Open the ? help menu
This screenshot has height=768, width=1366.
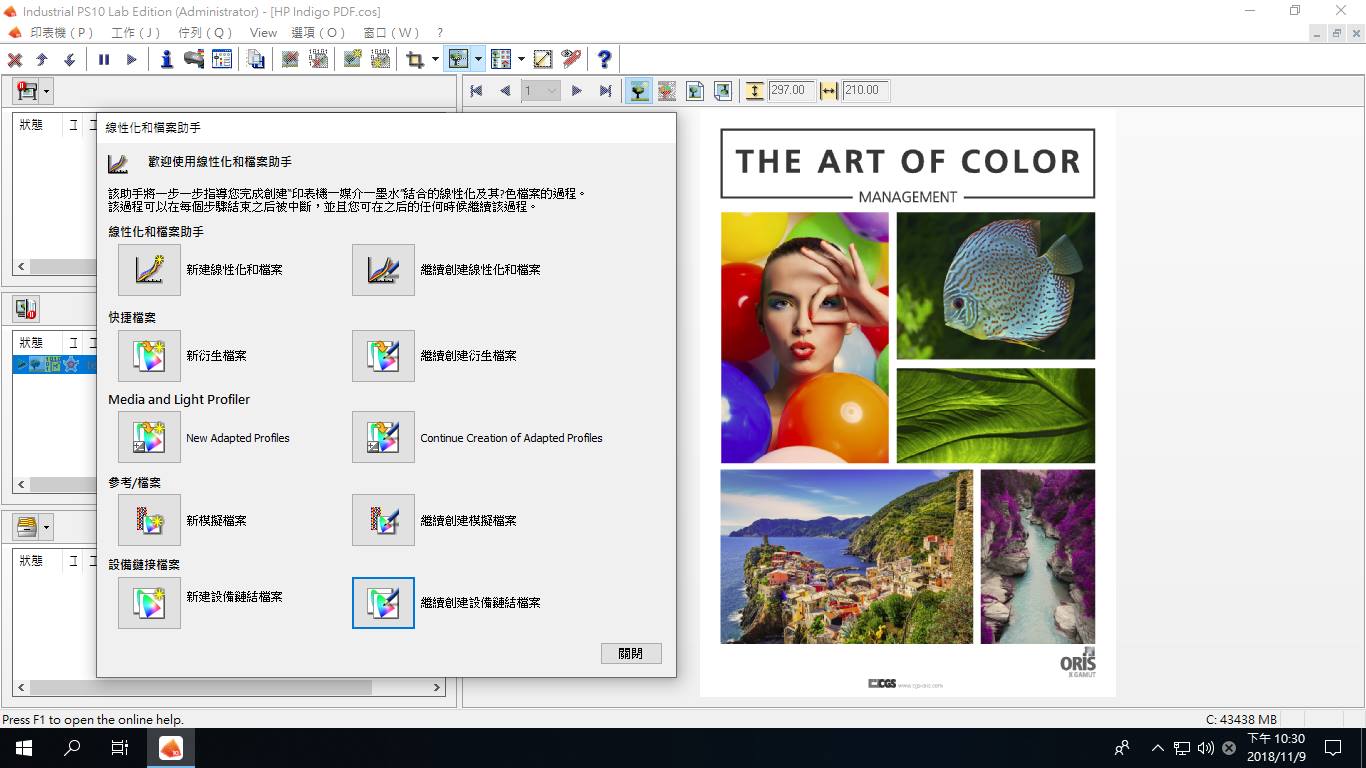pos(440,33)
